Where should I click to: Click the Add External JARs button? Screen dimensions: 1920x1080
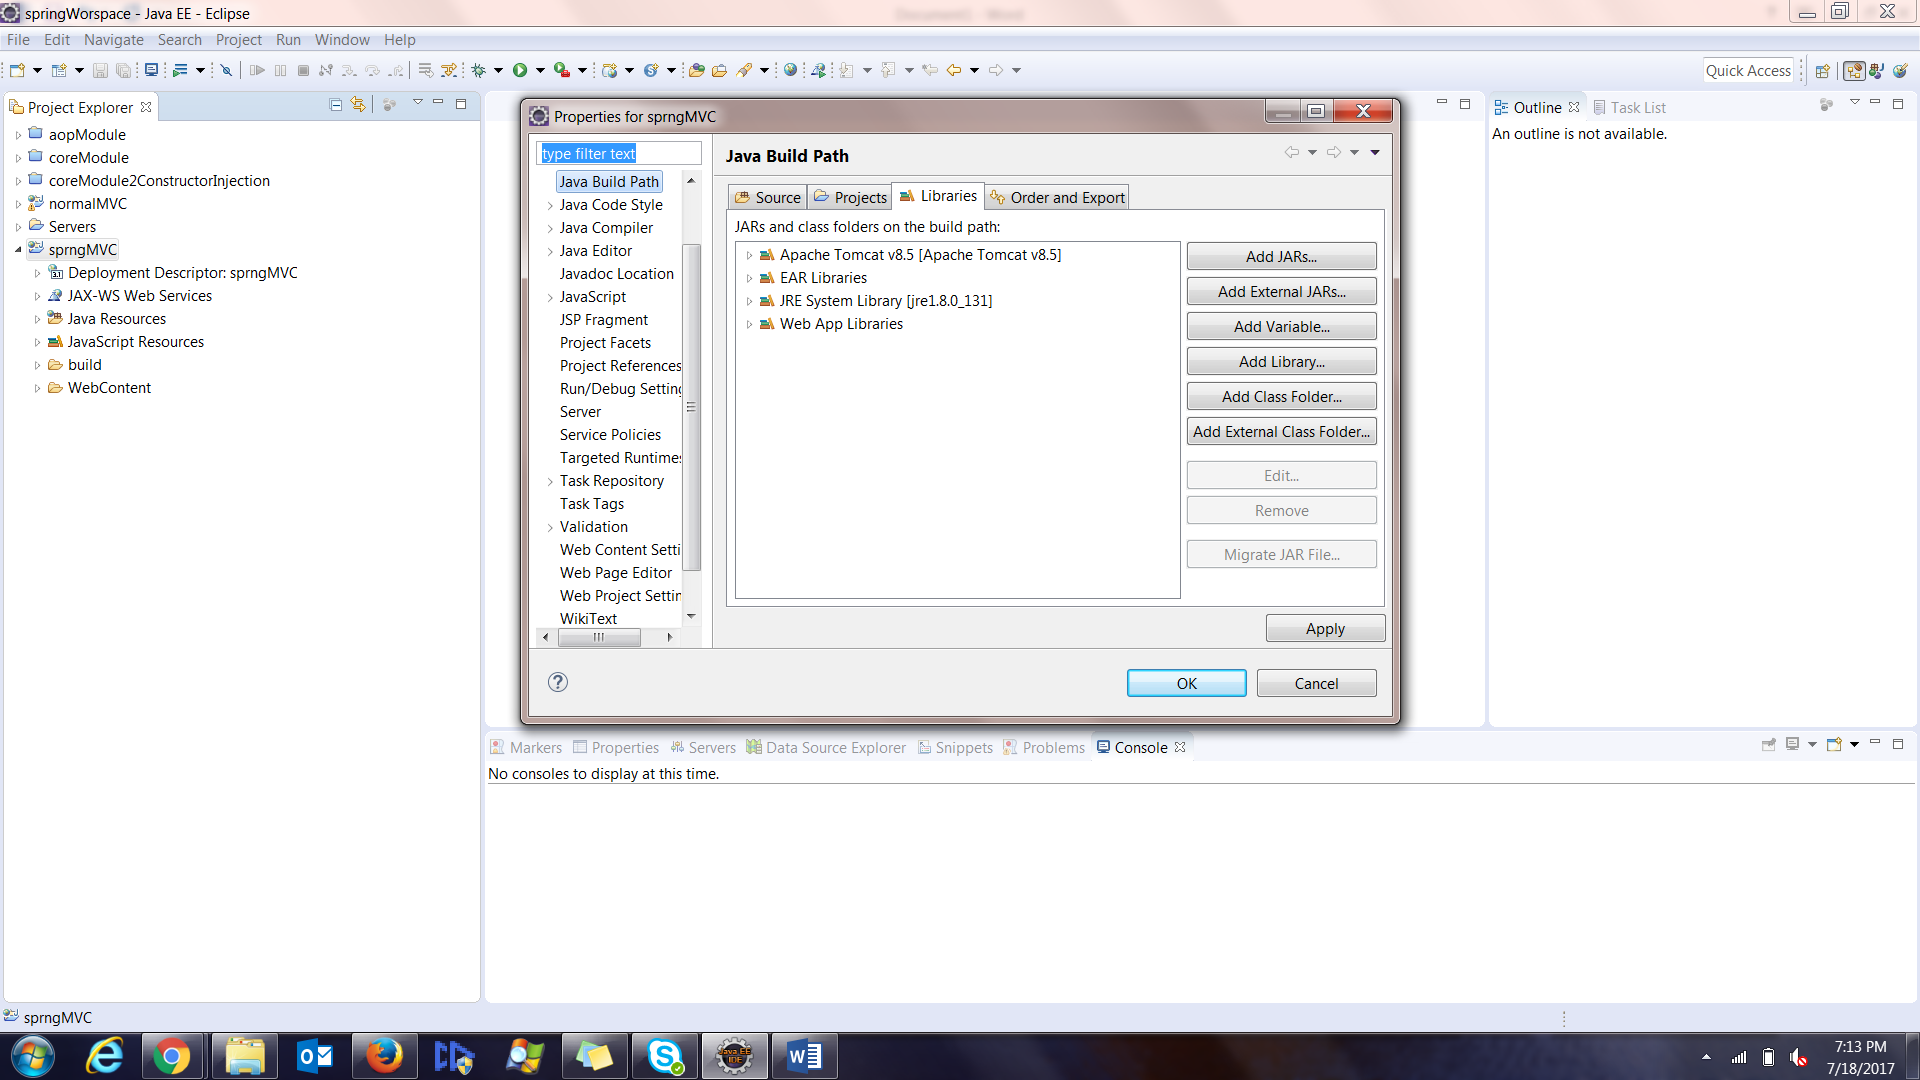tap(1281, 292)
